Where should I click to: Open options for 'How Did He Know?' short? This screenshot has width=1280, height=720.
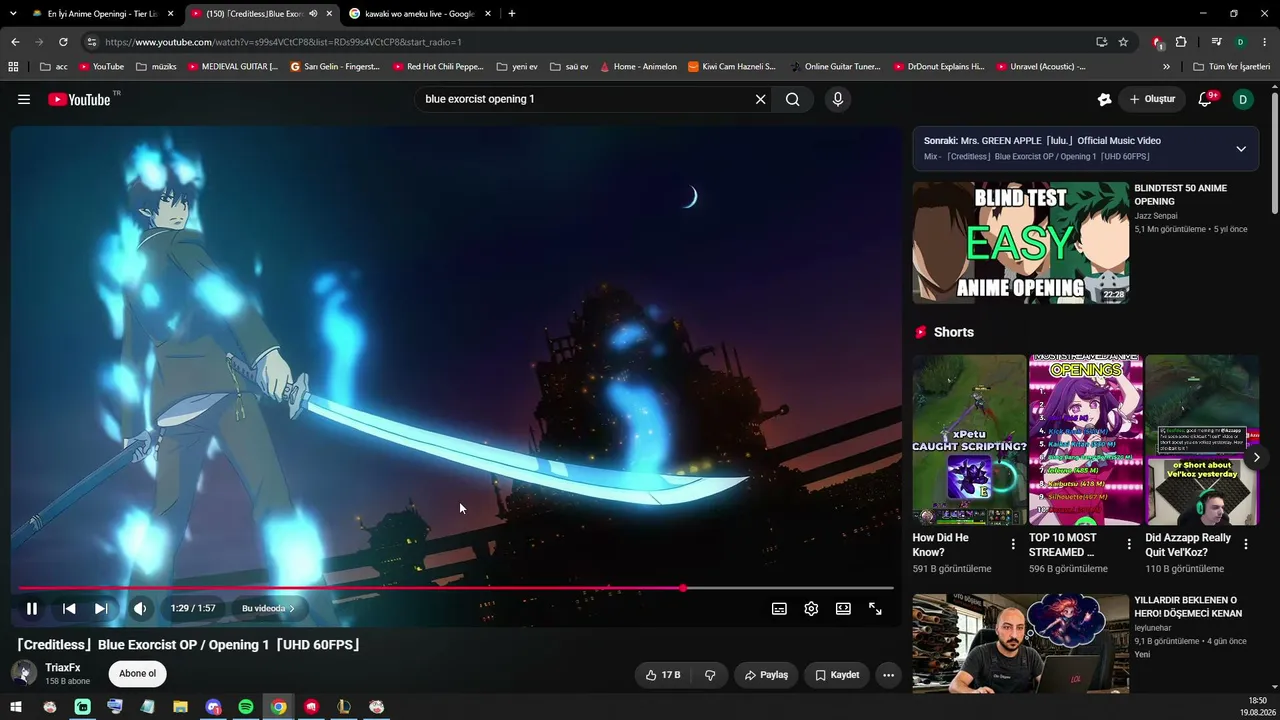[x=1013, y=545]
